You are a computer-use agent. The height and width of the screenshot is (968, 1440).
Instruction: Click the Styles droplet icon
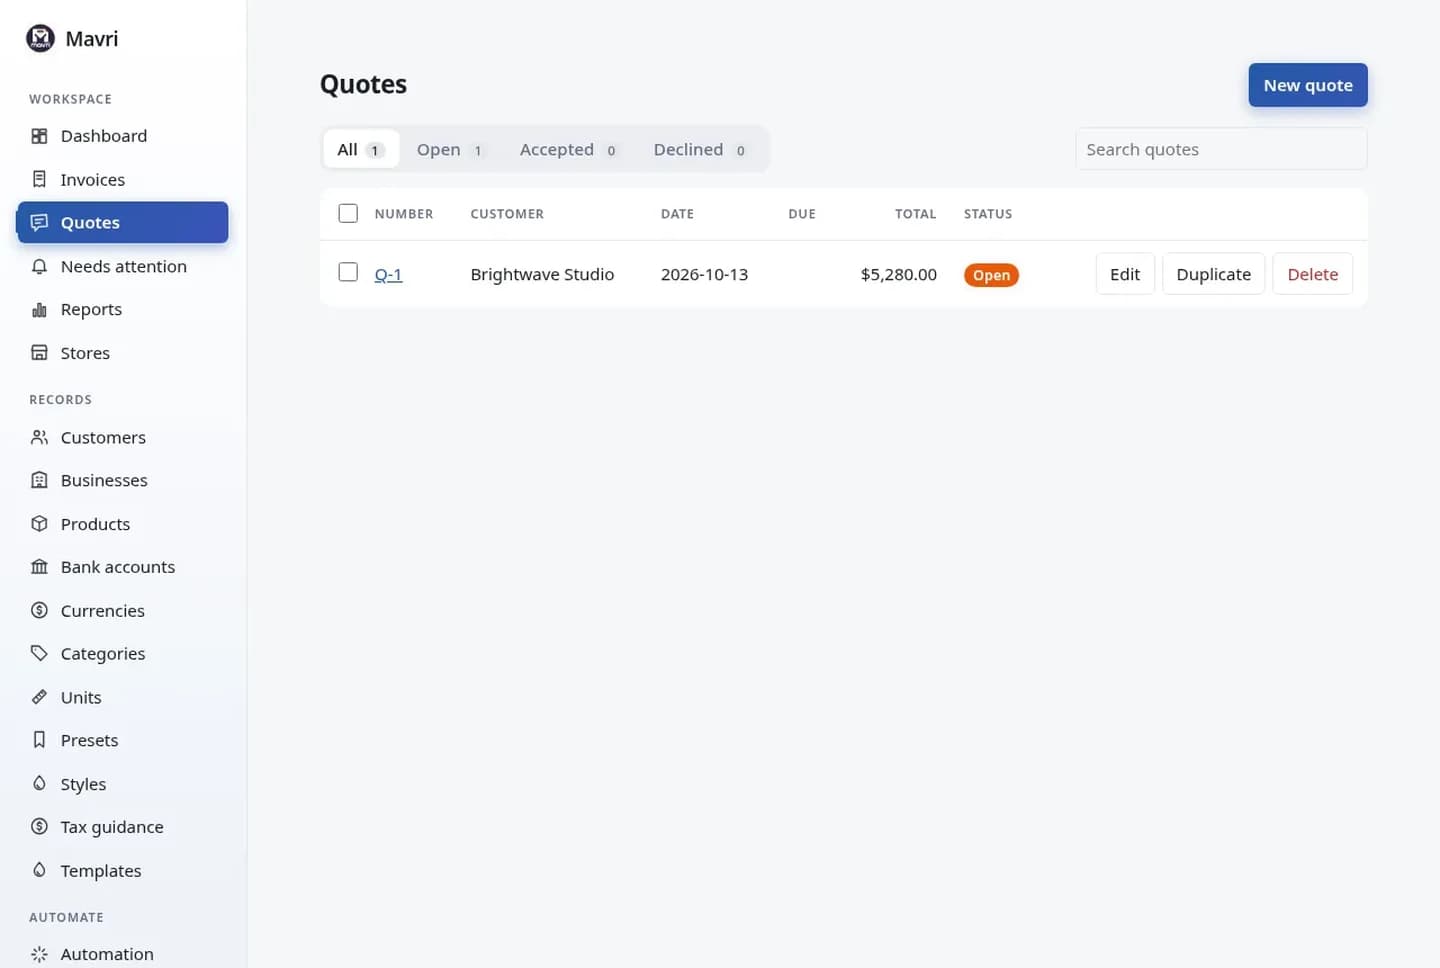click(39, 784)
